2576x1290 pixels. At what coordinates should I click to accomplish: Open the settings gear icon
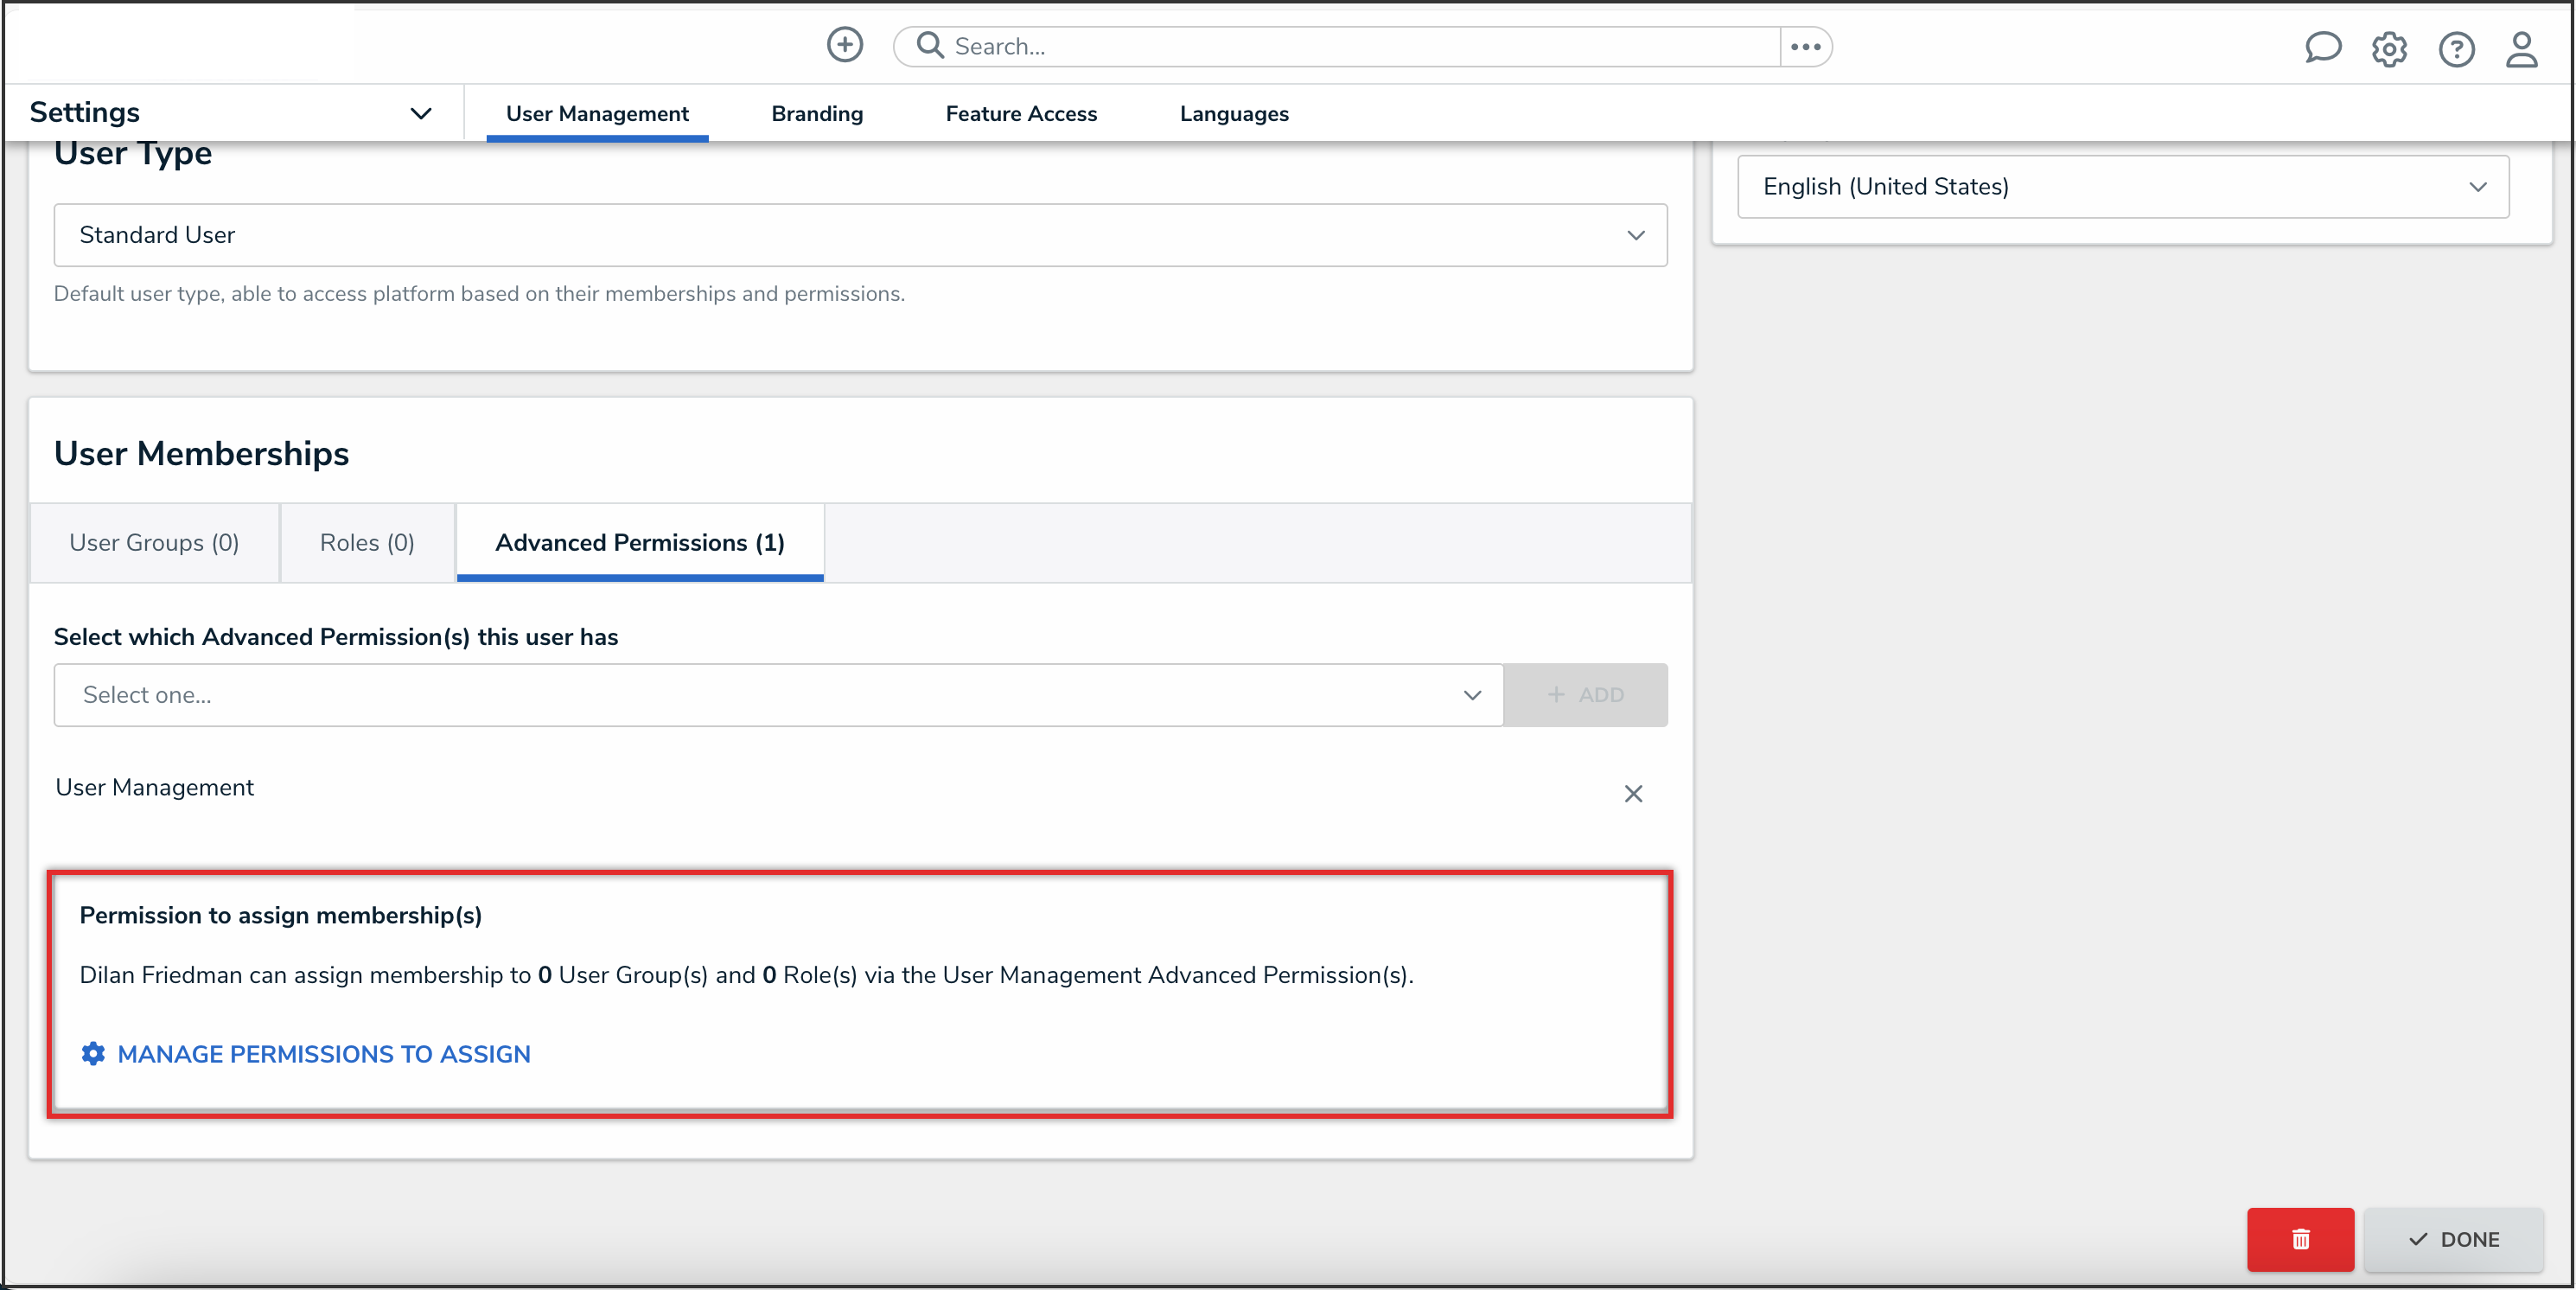[2389, 49]
